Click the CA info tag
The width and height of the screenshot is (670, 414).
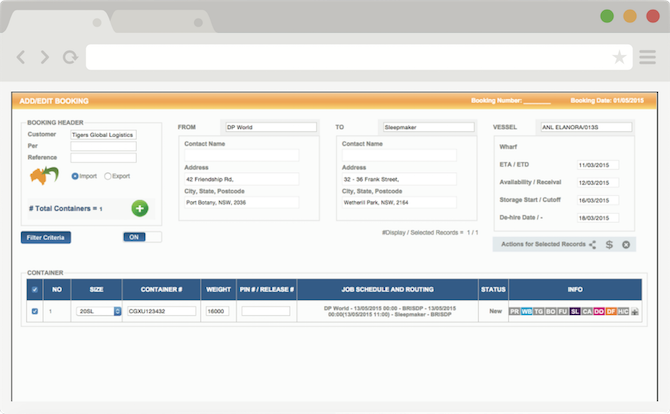[x=587, y=311]
